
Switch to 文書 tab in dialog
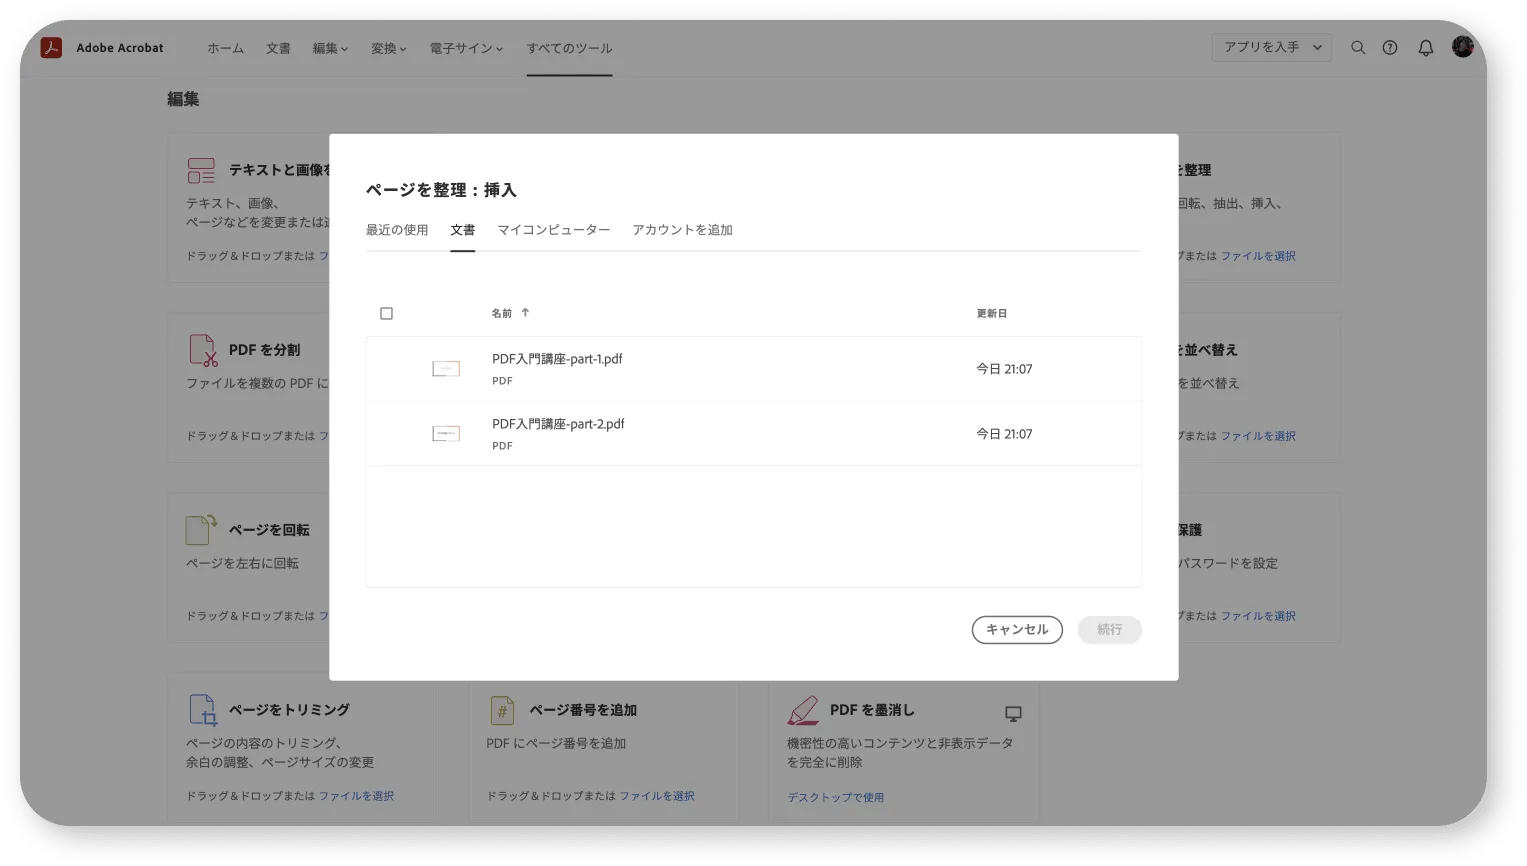click(x=462, y=230)
